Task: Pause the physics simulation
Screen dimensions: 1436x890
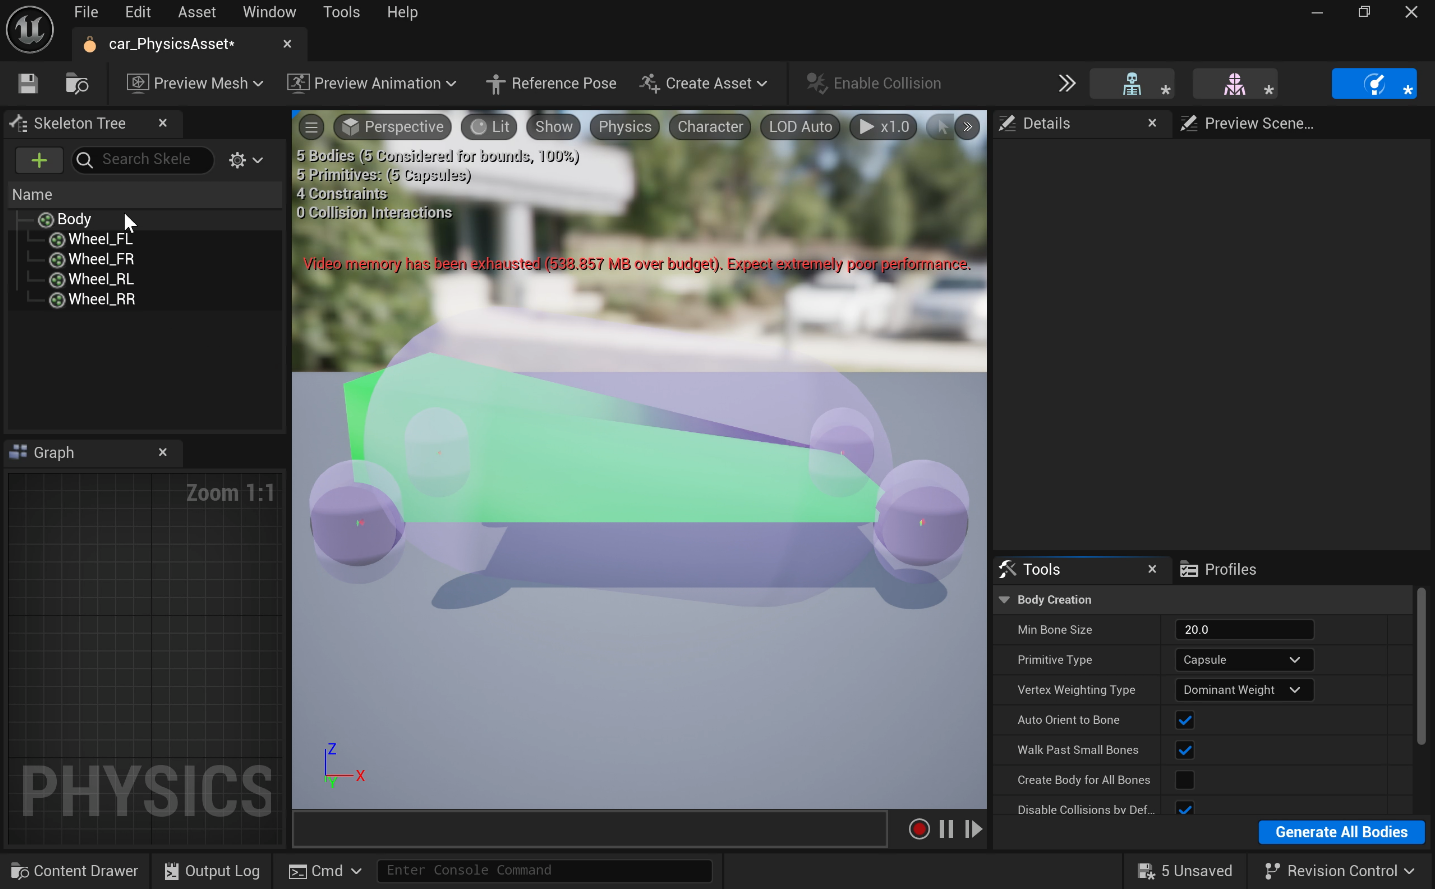Action: tap(946, 829)
